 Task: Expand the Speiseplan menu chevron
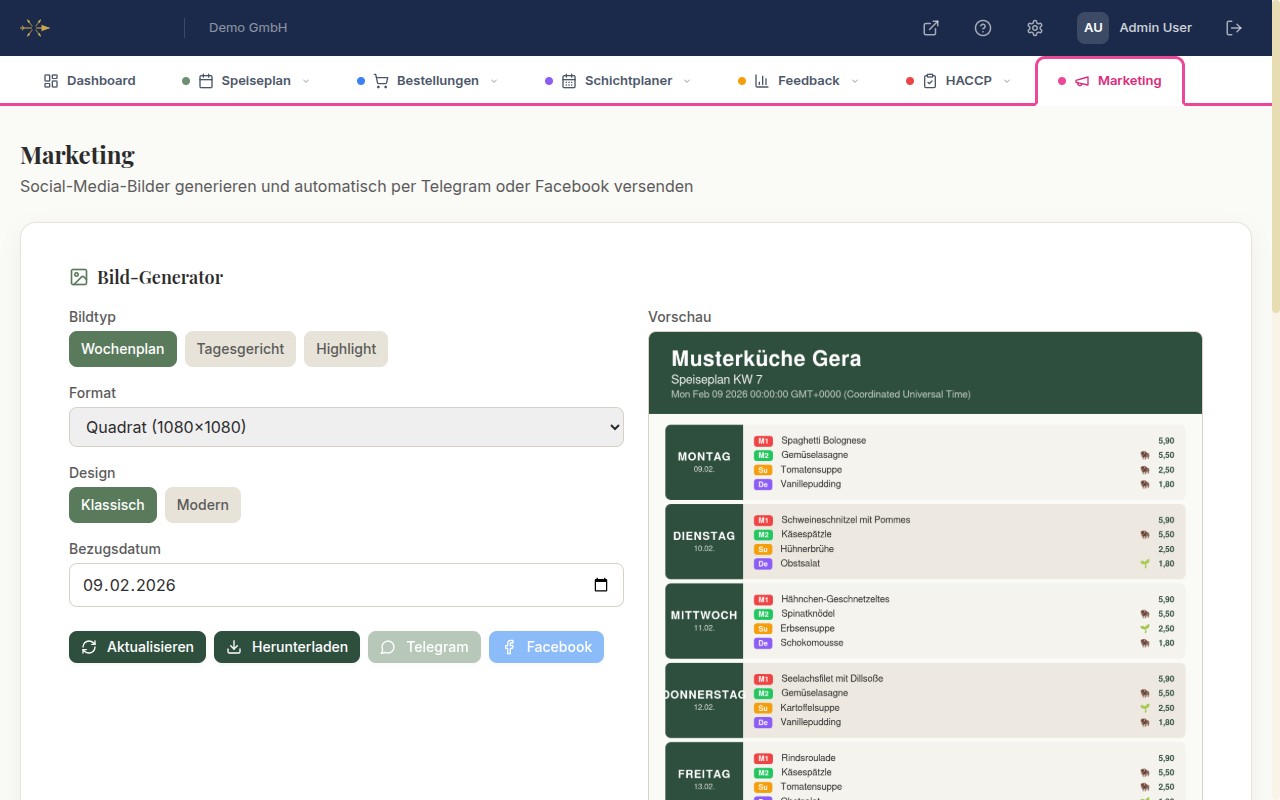(x=306, y=81)
